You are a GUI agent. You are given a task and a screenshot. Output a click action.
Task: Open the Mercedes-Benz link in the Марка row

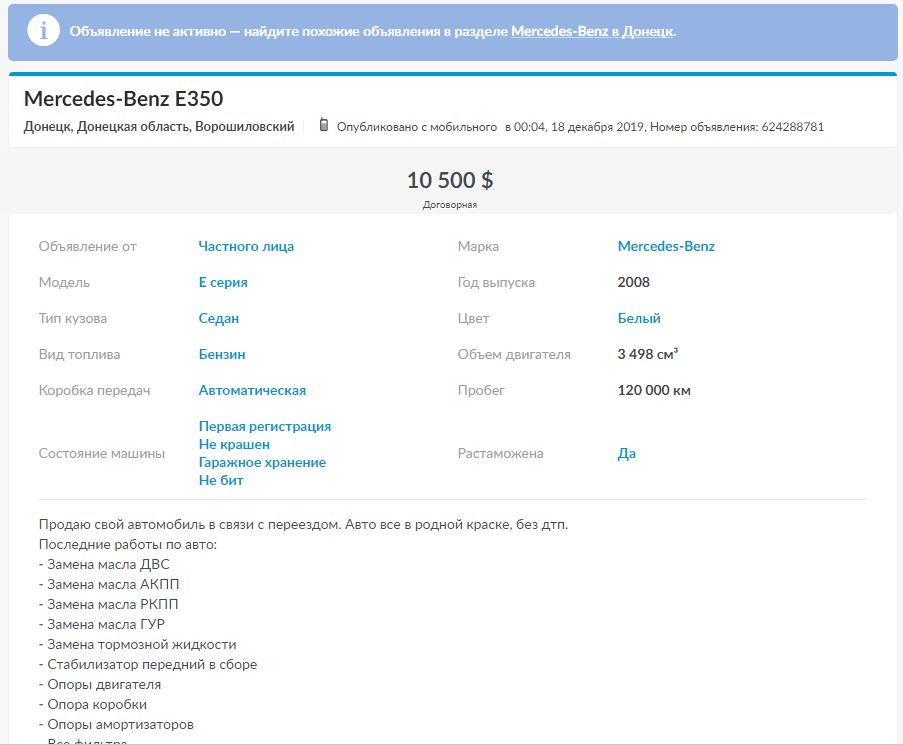point(666,246)
